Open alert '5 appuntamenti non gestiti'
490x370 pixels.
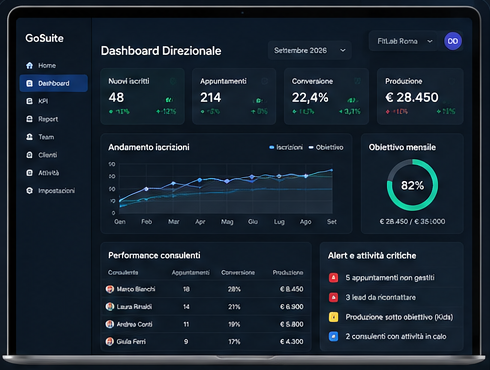[x=392, y=278]
